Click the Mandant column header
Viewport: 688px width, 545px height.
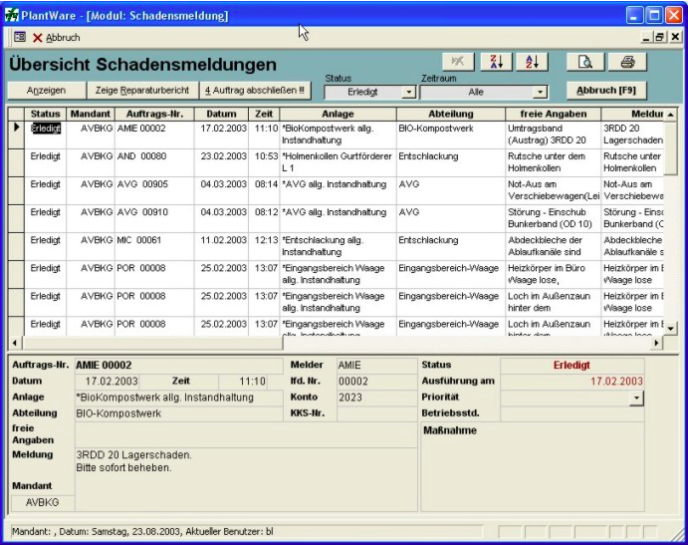click(x=90, y=114)
